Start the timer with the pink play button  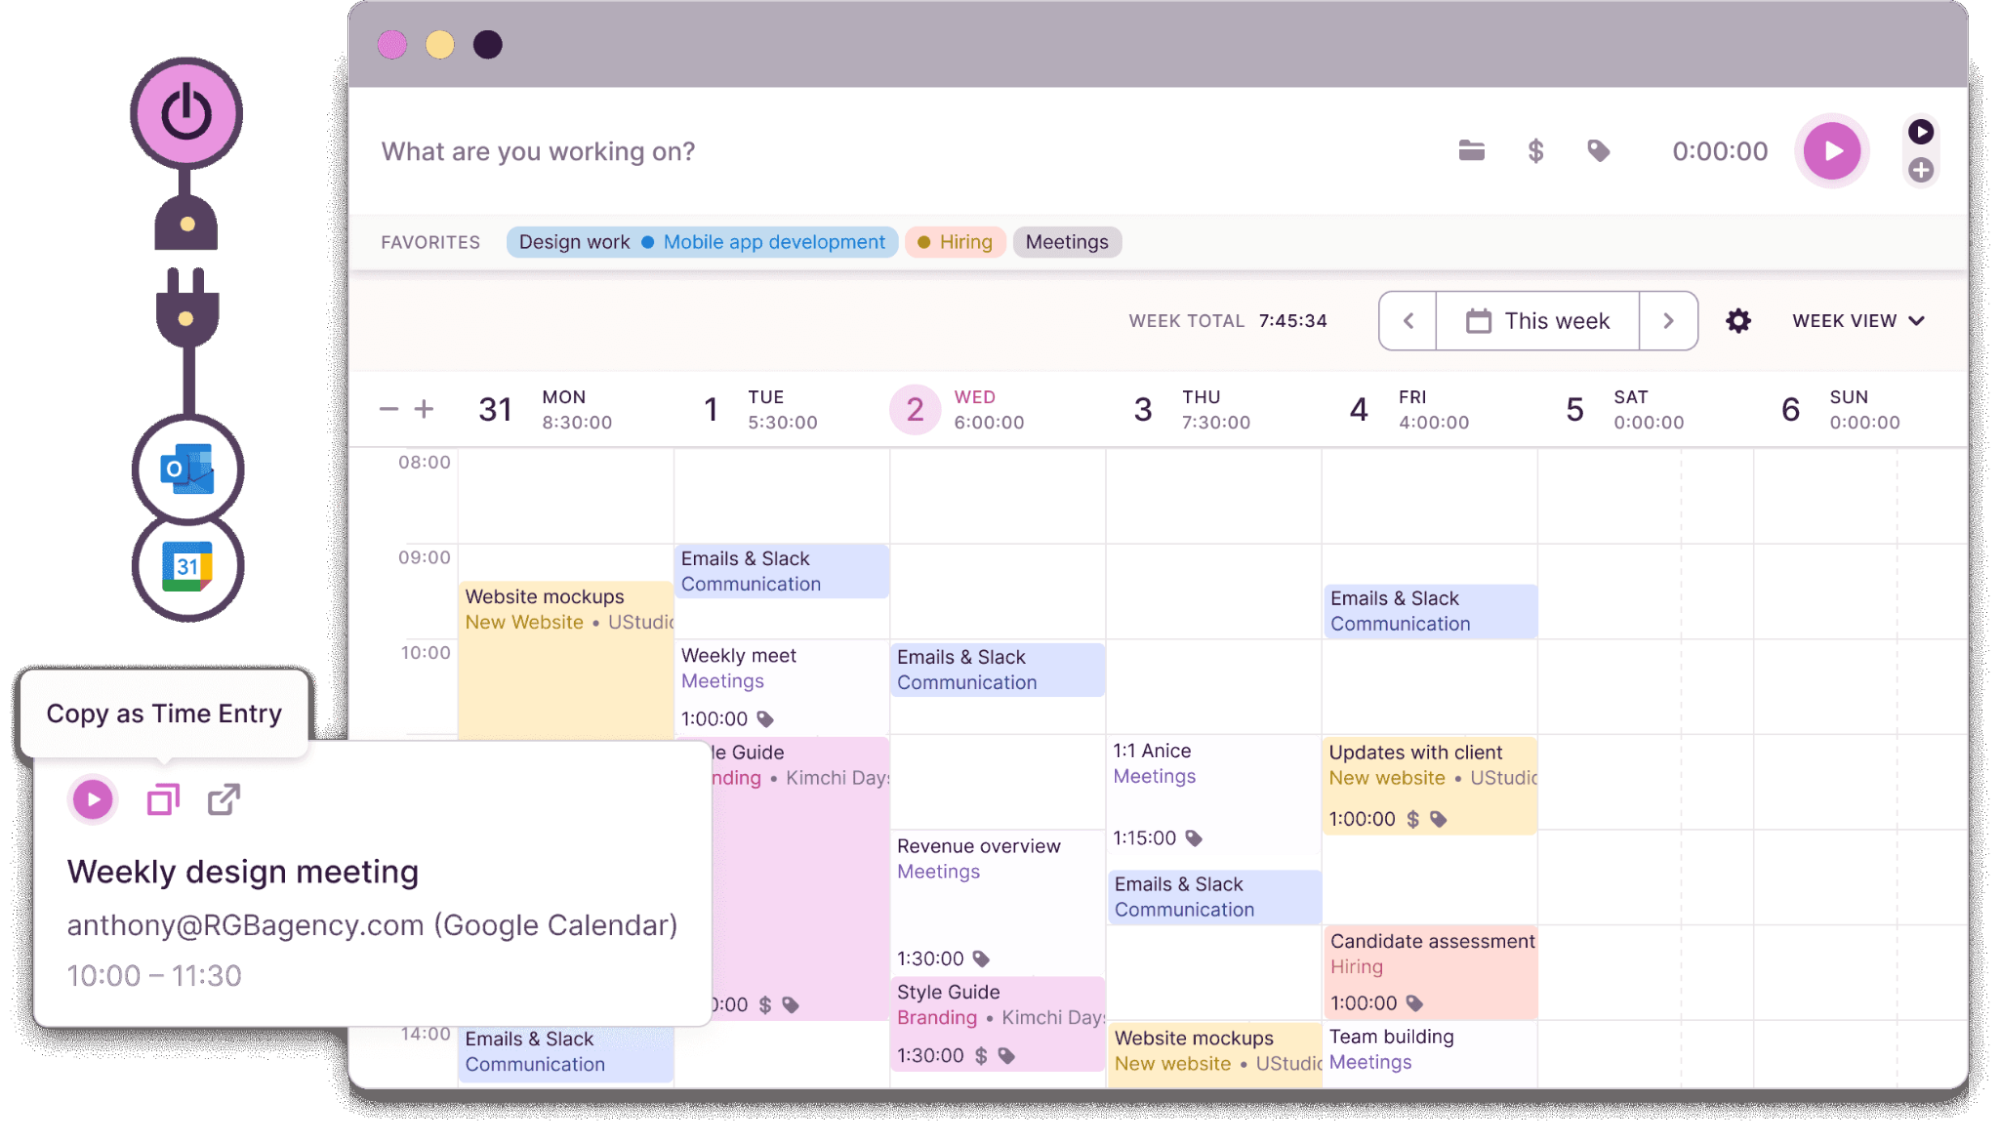coord(1831,151)
